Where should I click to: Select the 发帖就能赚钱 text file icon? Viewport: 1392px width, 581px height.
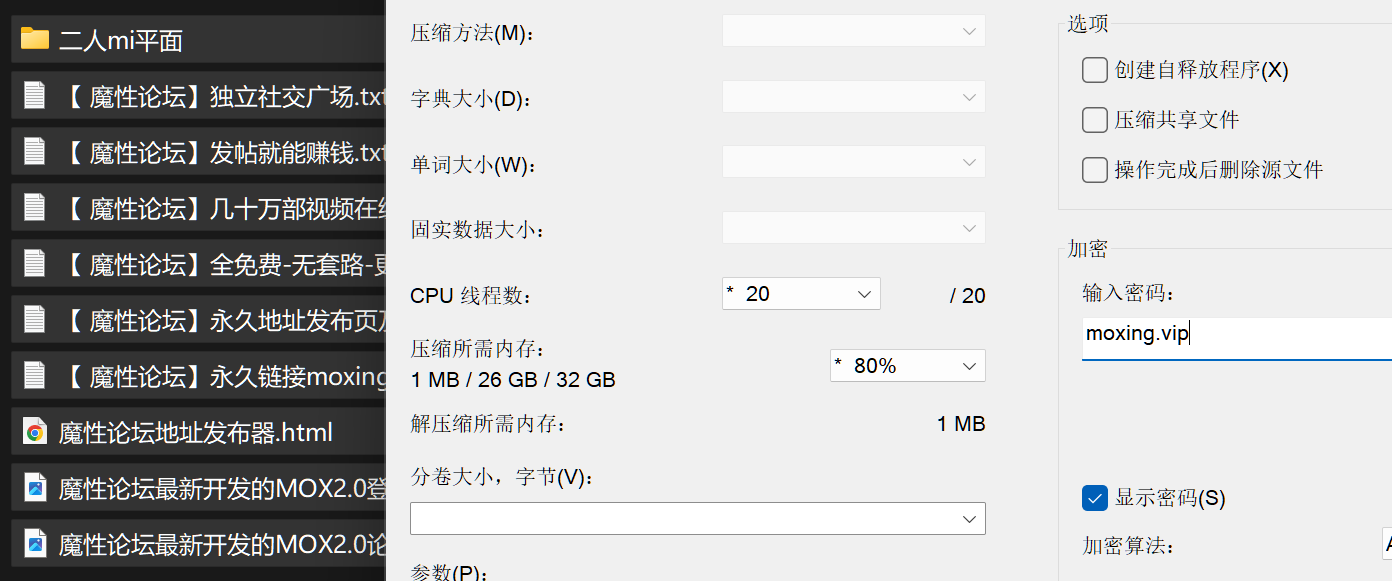pyautogui.click(x=35, y=152)
